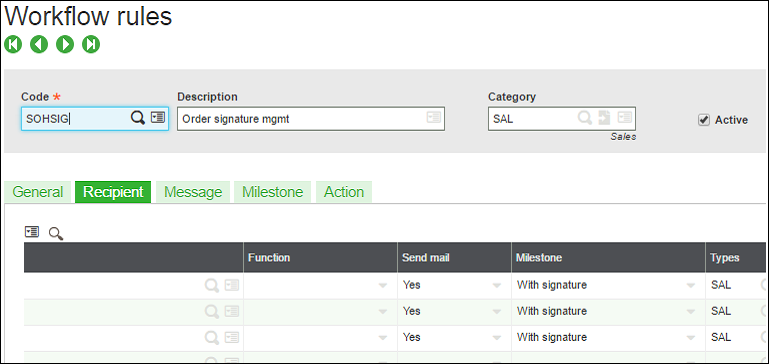The width and height of the screenshot is (770, 364).
Task: Click the third row recipient card icon
Action: pyautogui.click(x=232, y=337)
